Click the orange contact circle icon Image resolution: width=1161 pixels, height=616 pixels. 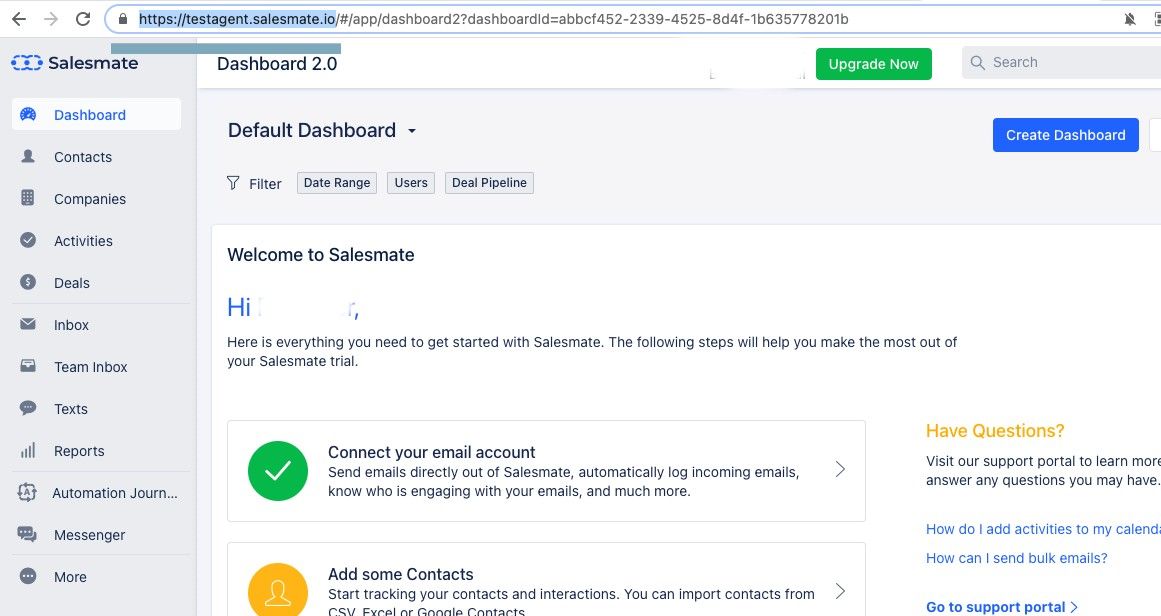pos(278,590)
